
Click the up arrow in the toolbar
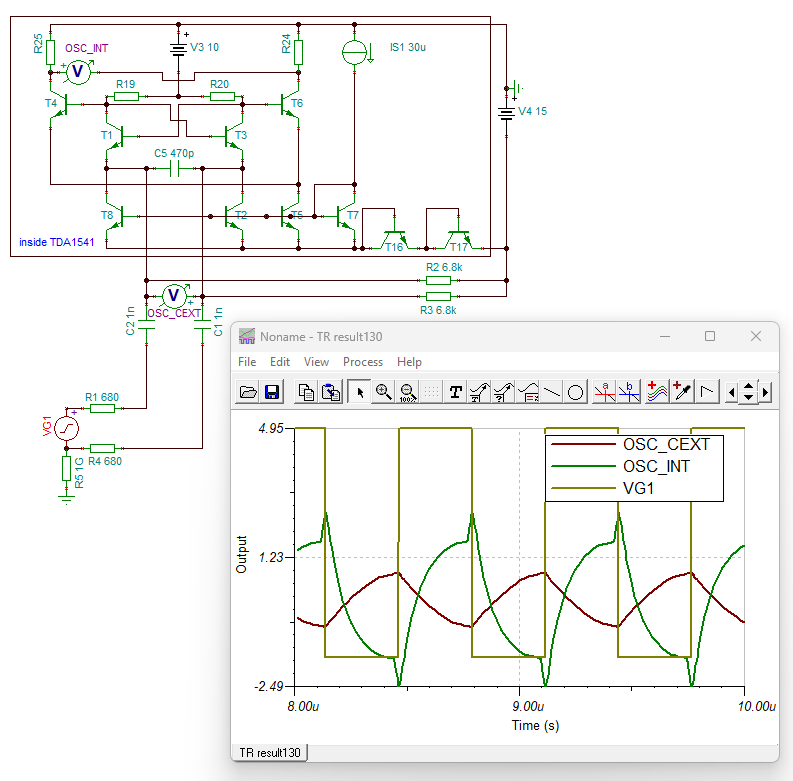tap(748, 386)
